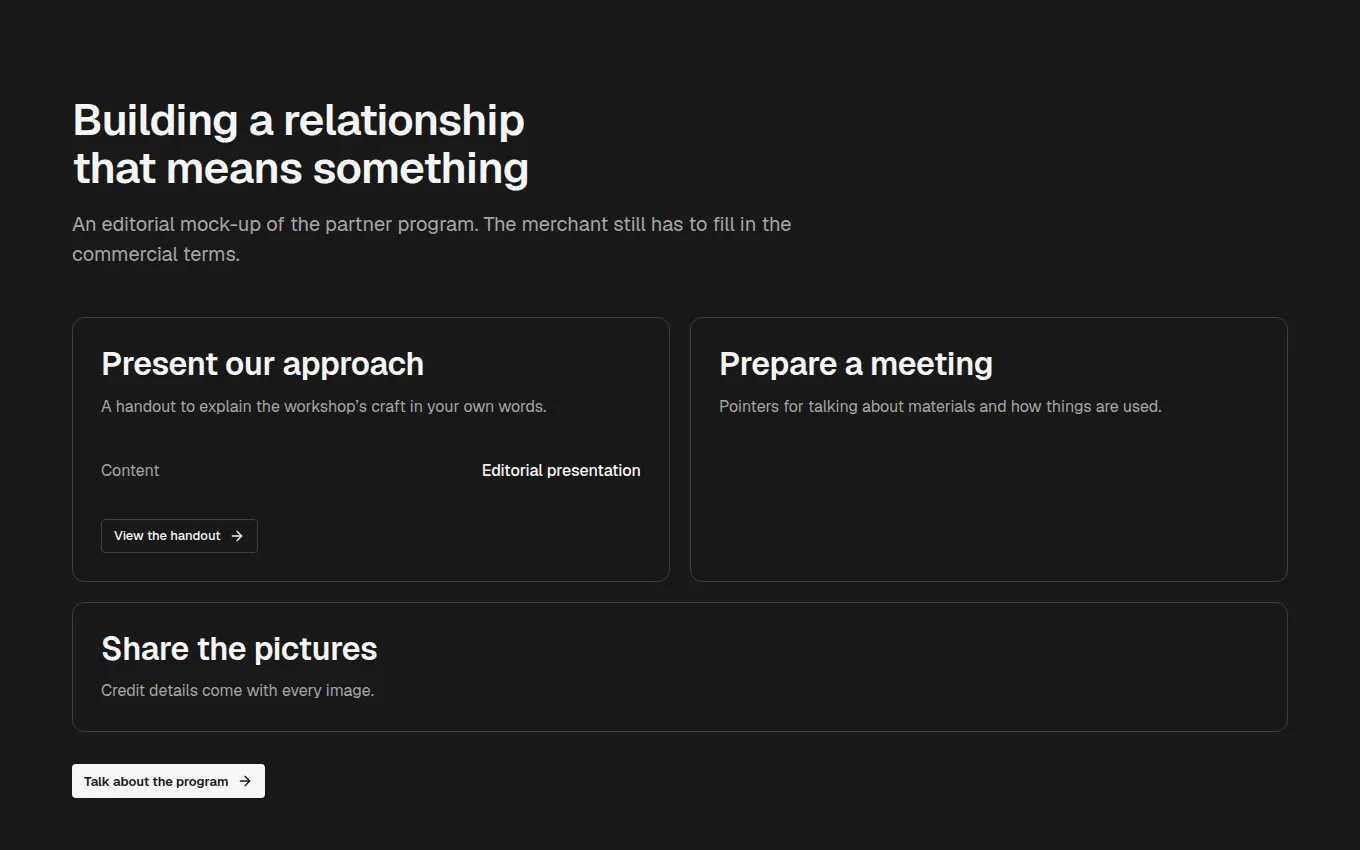
Task: Click empty area inside Prepare a meeting card
Action: tap(988, 500)
